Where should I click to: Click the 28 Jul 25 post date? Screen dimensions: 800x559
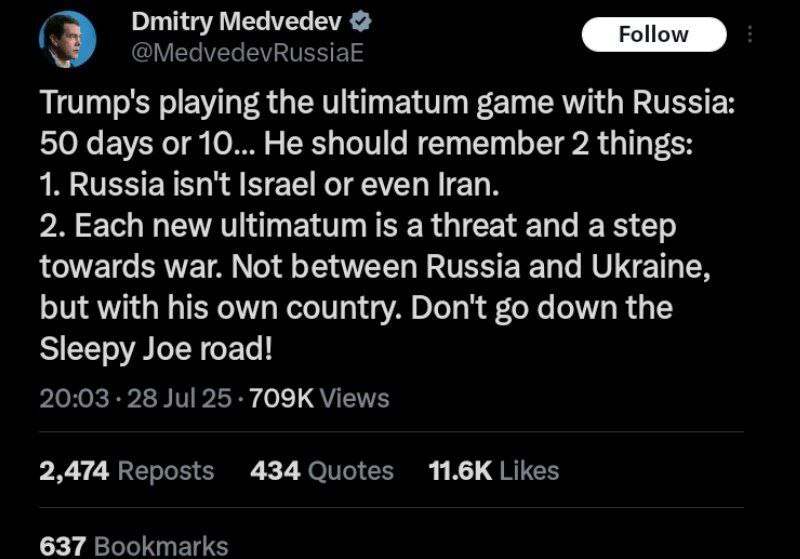pyautogui.click(x=165, y=398)
